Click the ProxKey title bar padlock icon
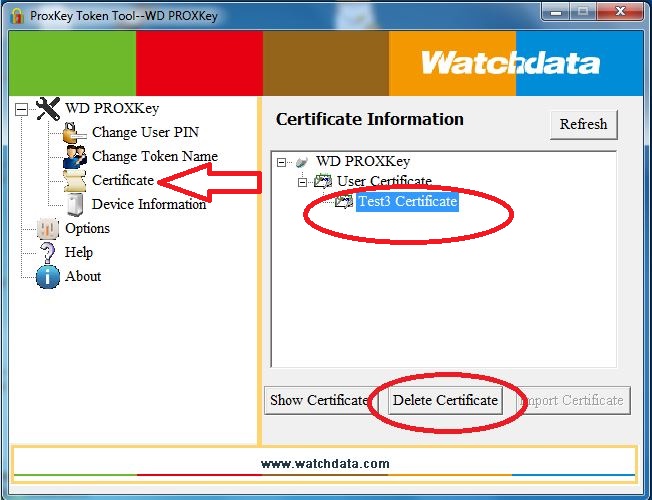 (17, 16)
